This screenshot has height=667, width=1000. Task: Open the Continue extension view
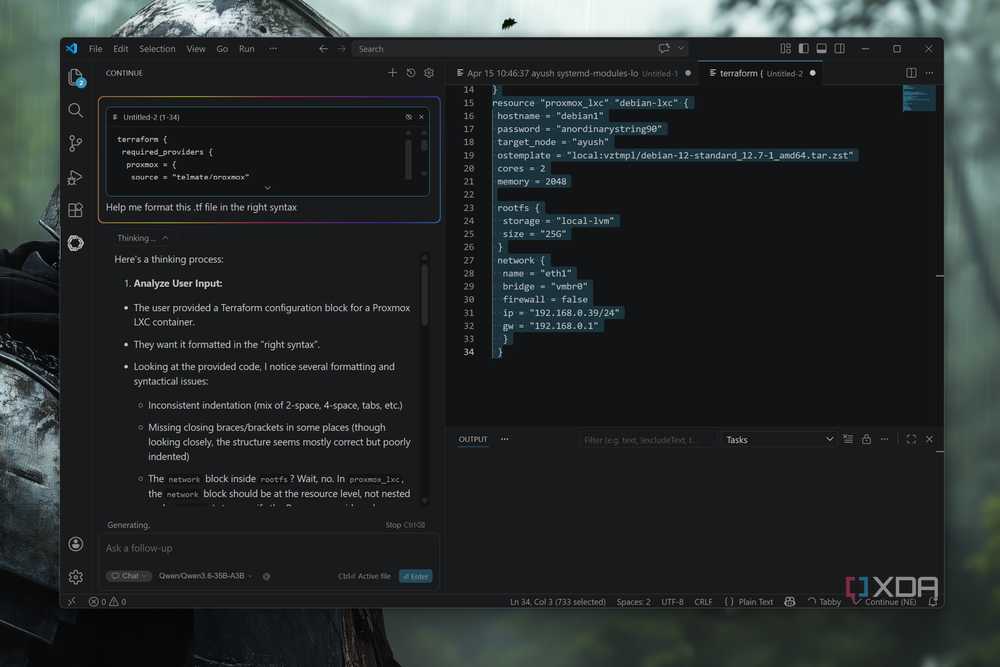75,243
